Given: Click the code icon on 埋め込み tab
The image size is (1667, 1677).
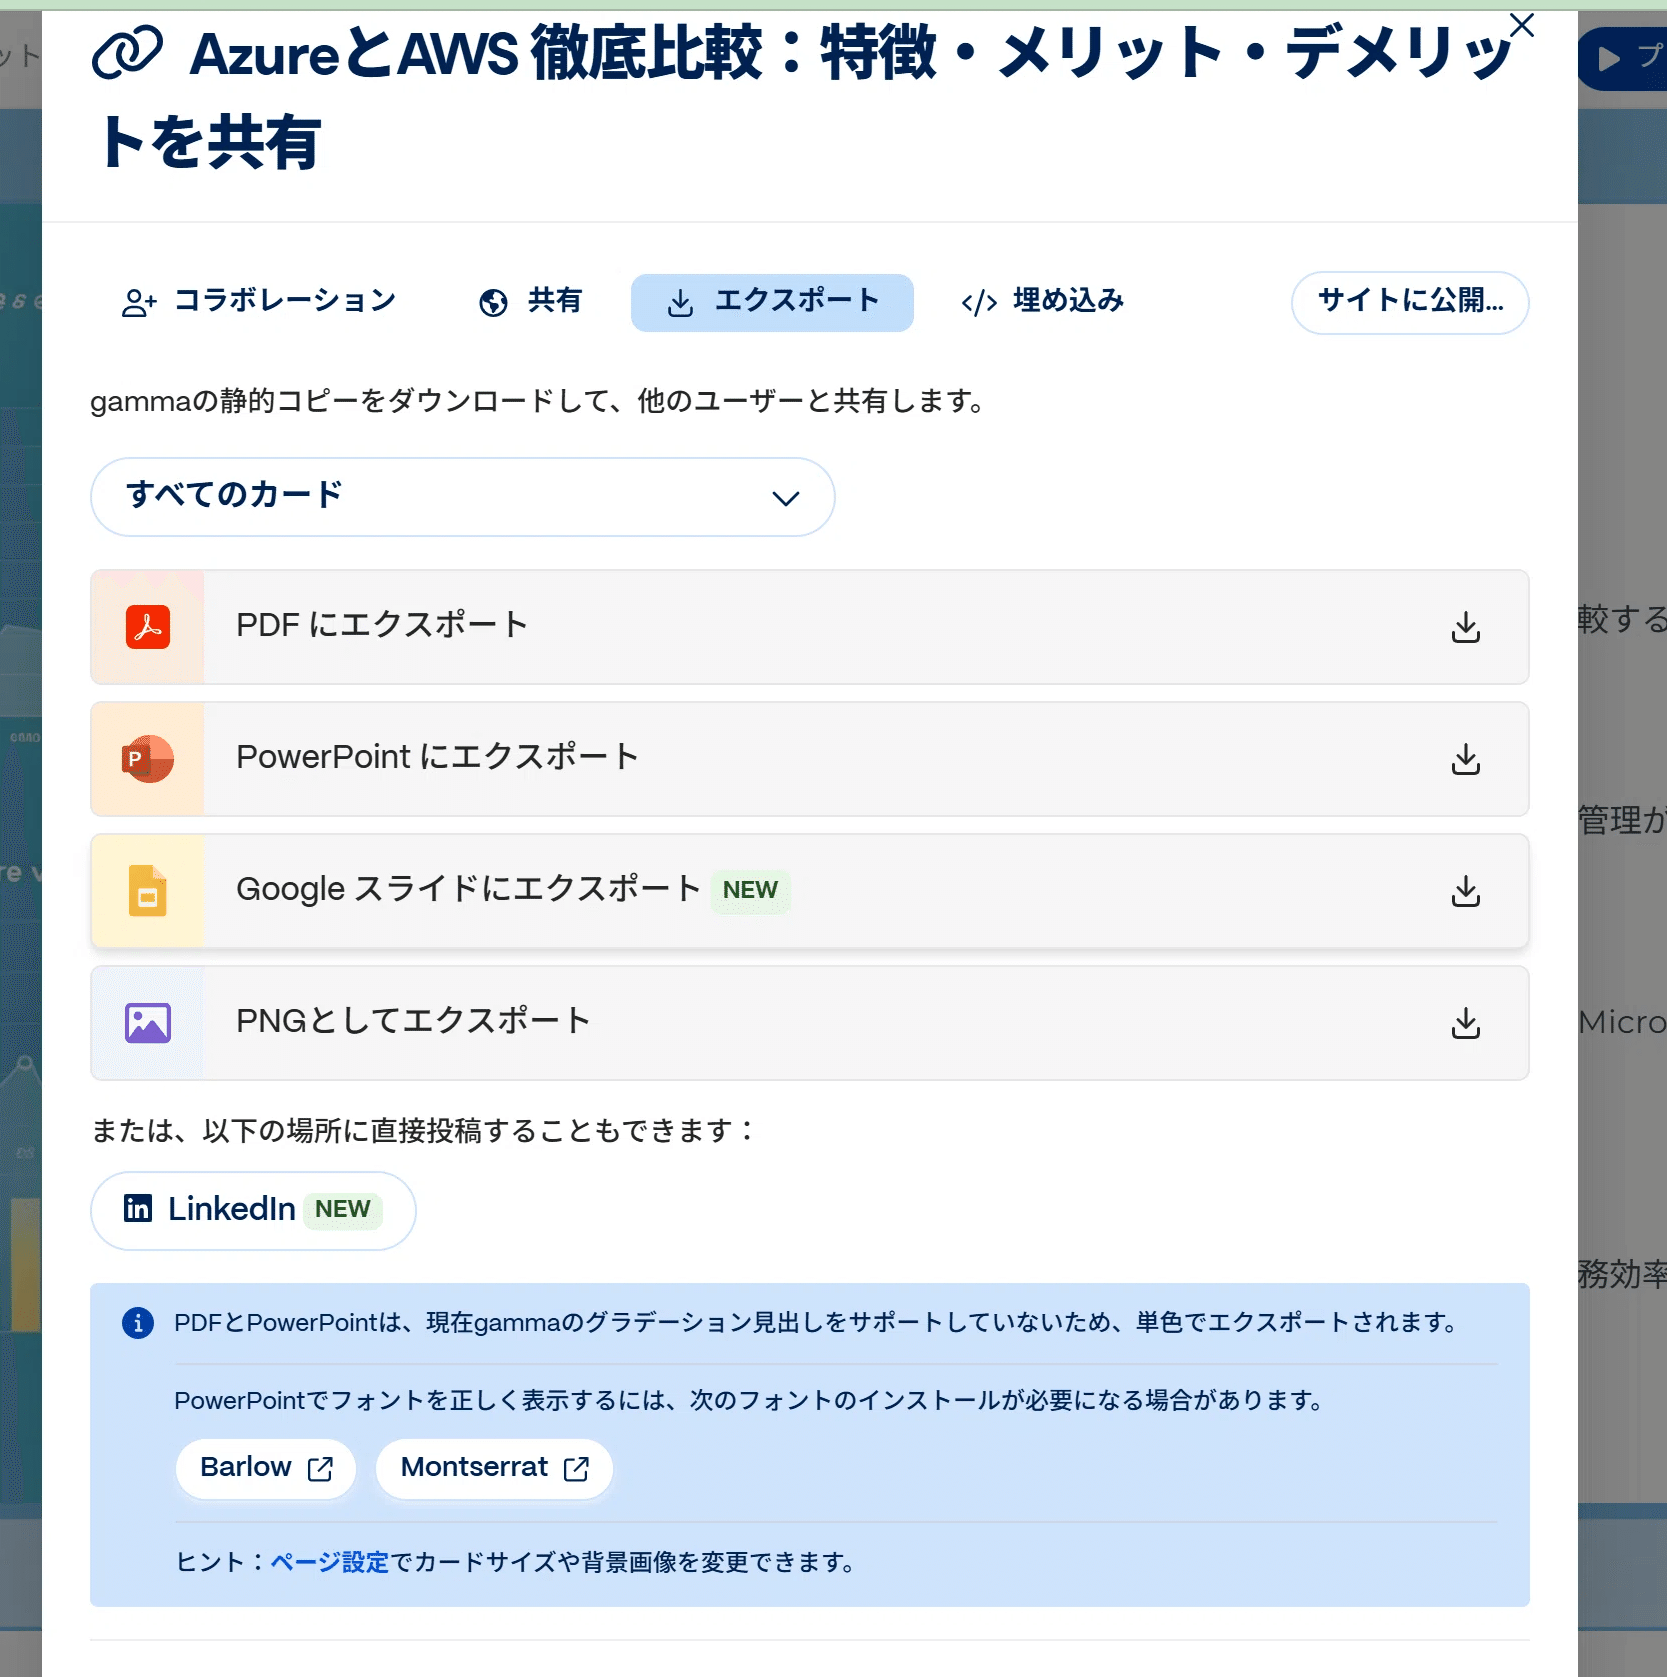Looking at the screenshot, I should point(979,303).
